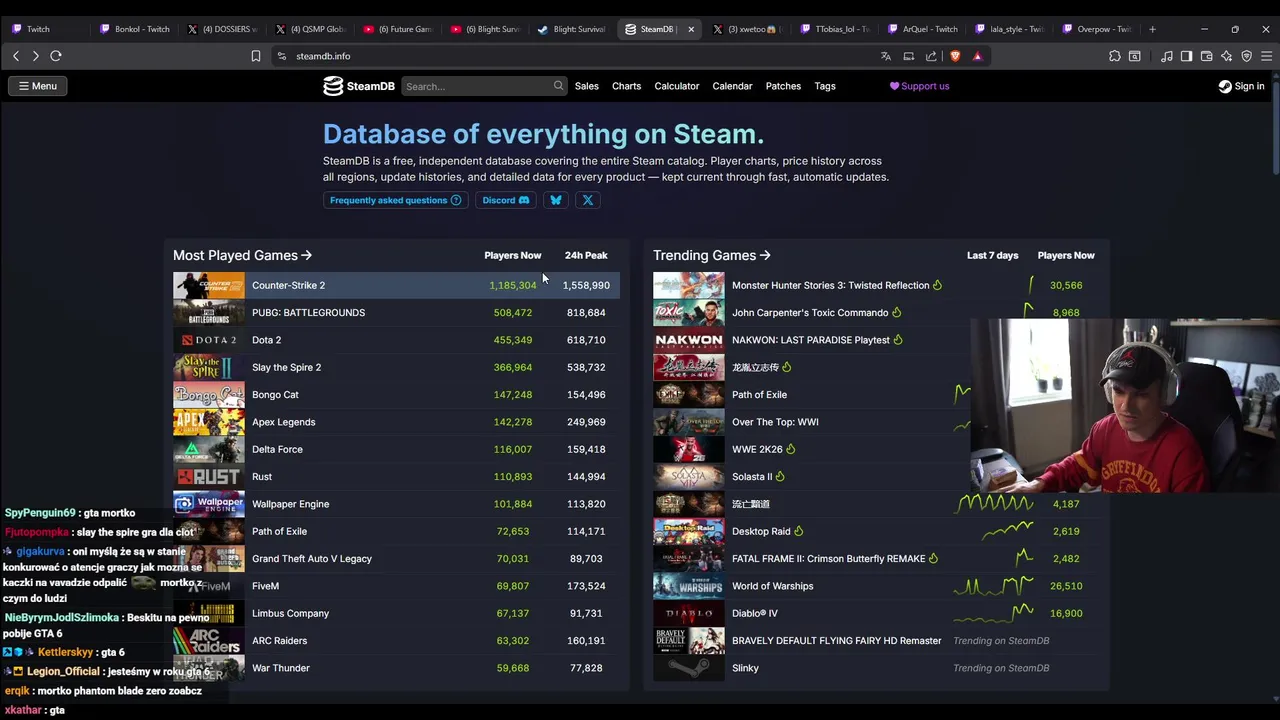Open SteamDB Bluesky butterfly icon
1280x720 pixels.
pyautogui.click(x=556, y=200)
